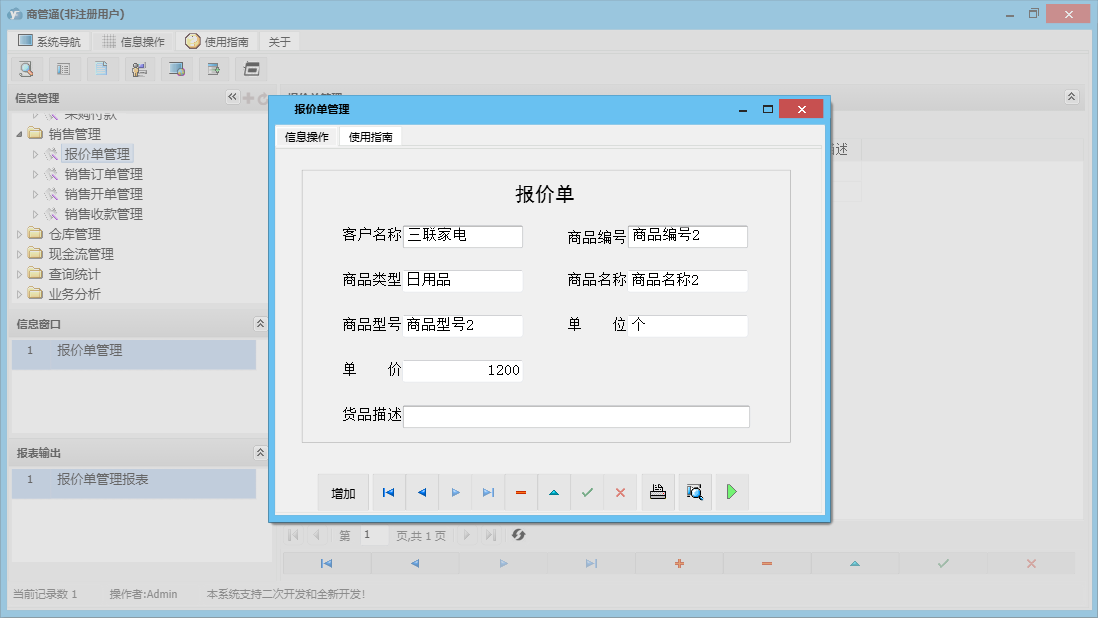Viewport: 1098px width, 618px height.
Task: Collapse the 信息管理 panel with the double chevron
Action: (231, 97)
